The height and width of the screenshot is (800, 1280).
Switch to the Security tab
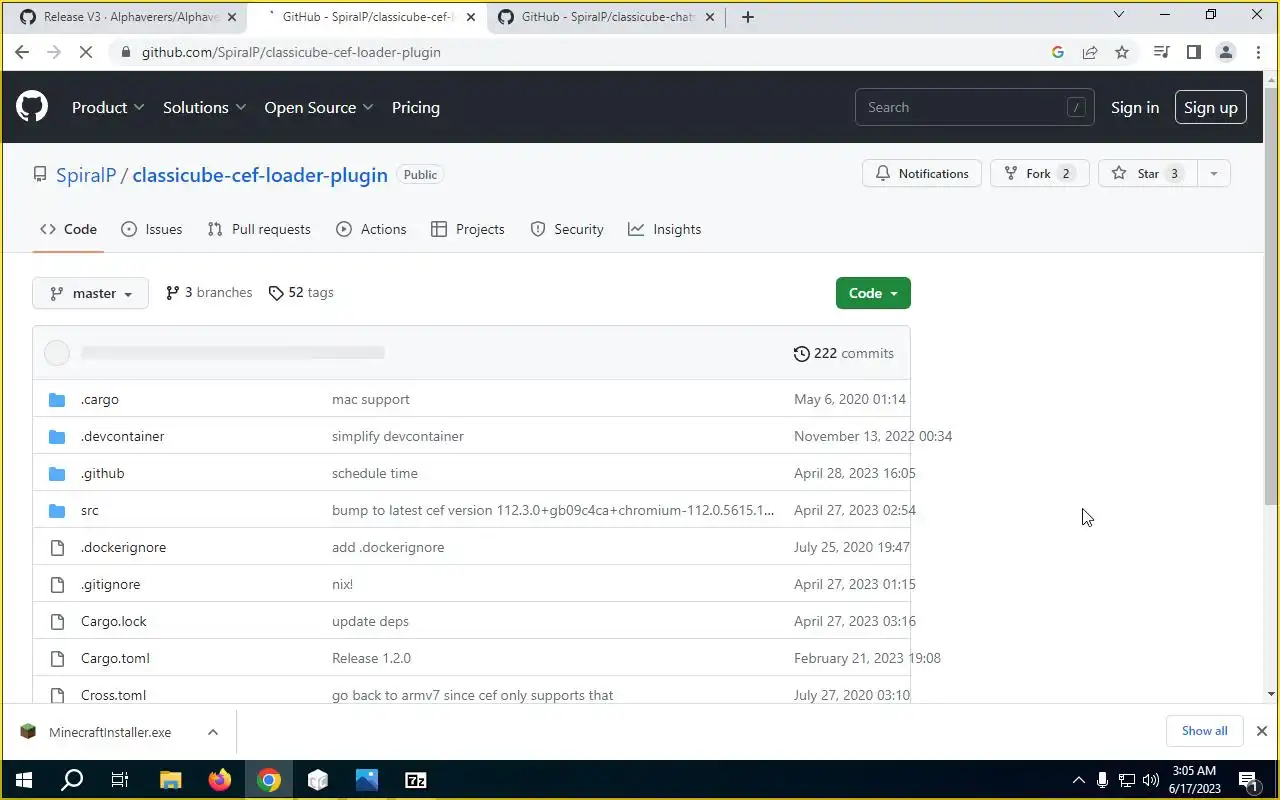tap(567, 229)
